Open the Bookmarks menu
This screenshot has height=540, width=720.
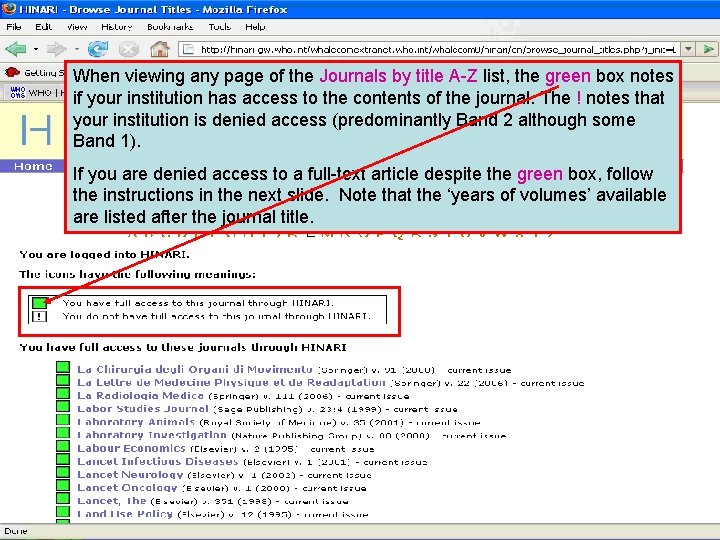coord(170,27)
